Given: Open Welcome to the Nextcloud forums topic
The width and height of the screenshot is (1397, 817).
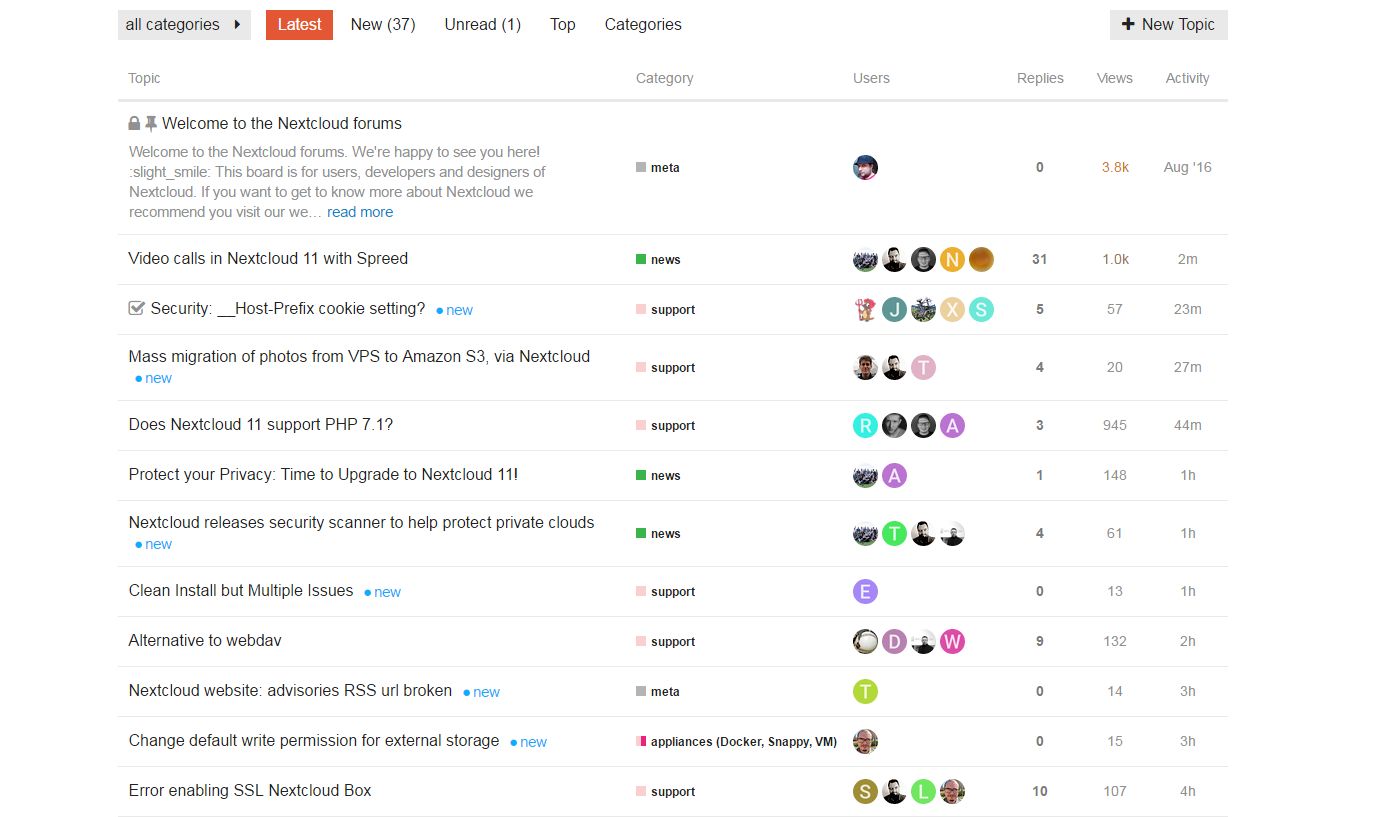Looking at the screenshot, I should coord(282,124).
